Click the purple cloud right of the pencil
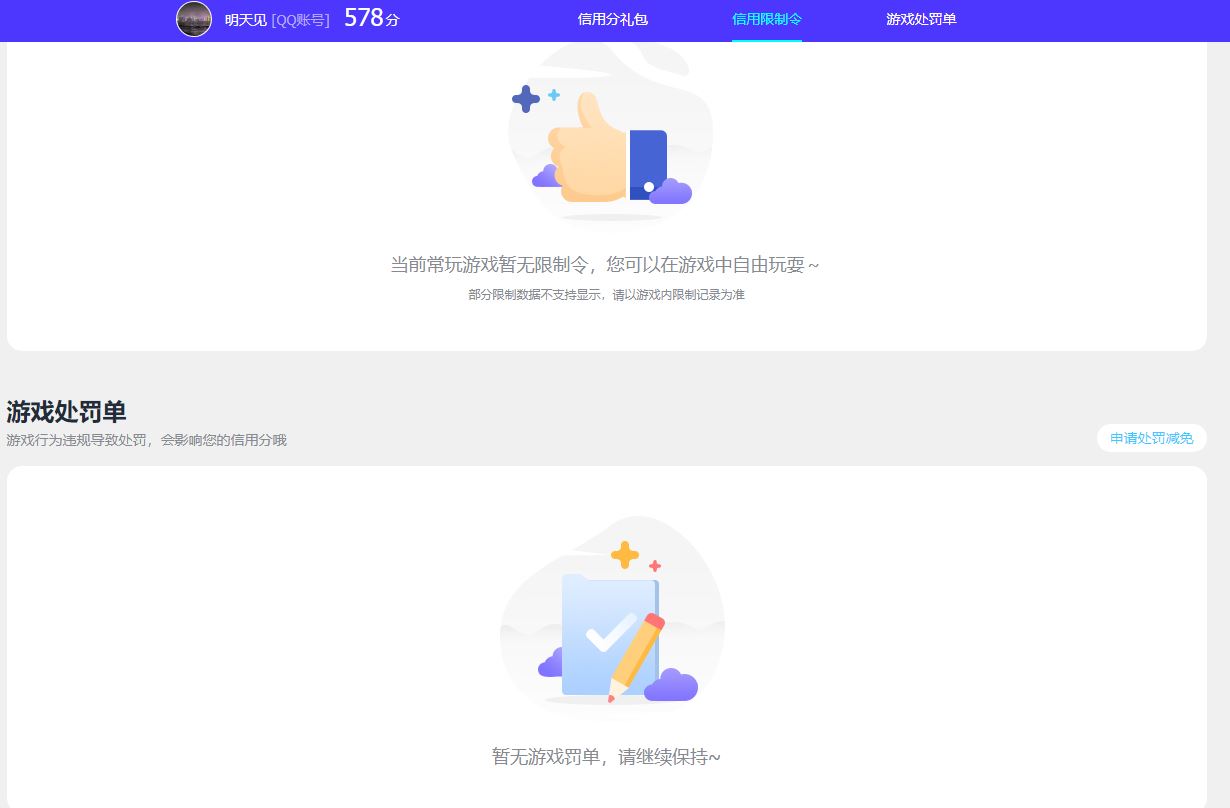 [x=671, y=686]
